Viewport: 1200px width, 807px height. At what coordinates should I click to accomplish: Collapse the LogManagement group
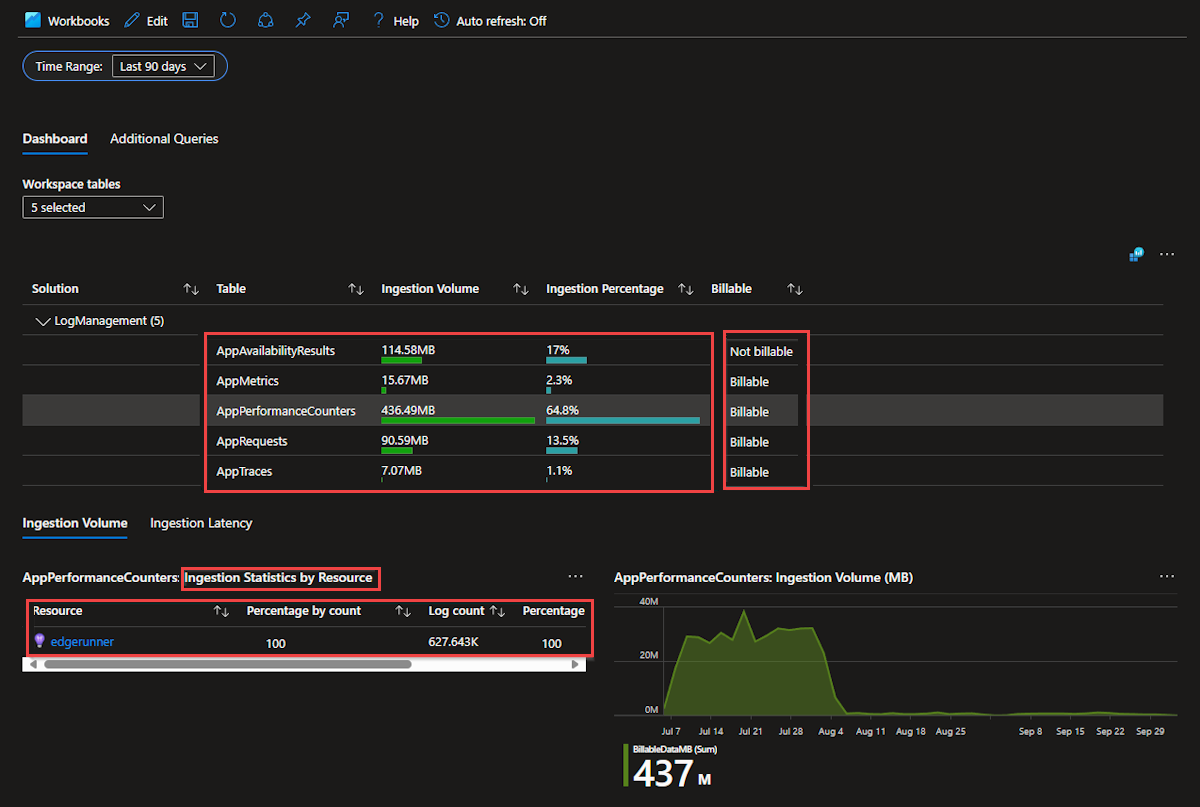click(43, 321)
